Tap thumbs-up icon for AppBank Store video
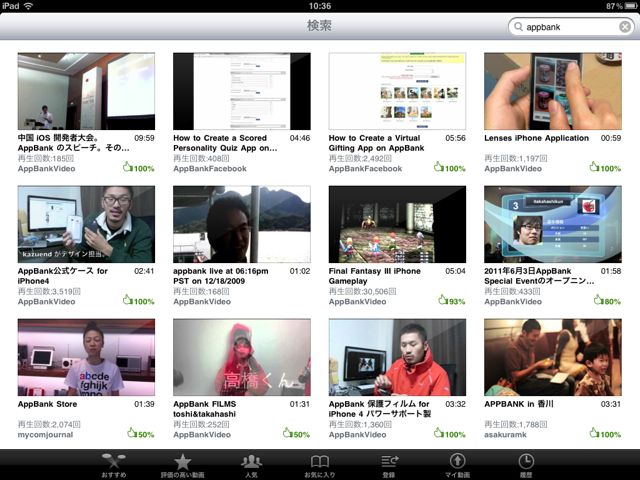Screen dimensions: 640x480 (132, 433)
